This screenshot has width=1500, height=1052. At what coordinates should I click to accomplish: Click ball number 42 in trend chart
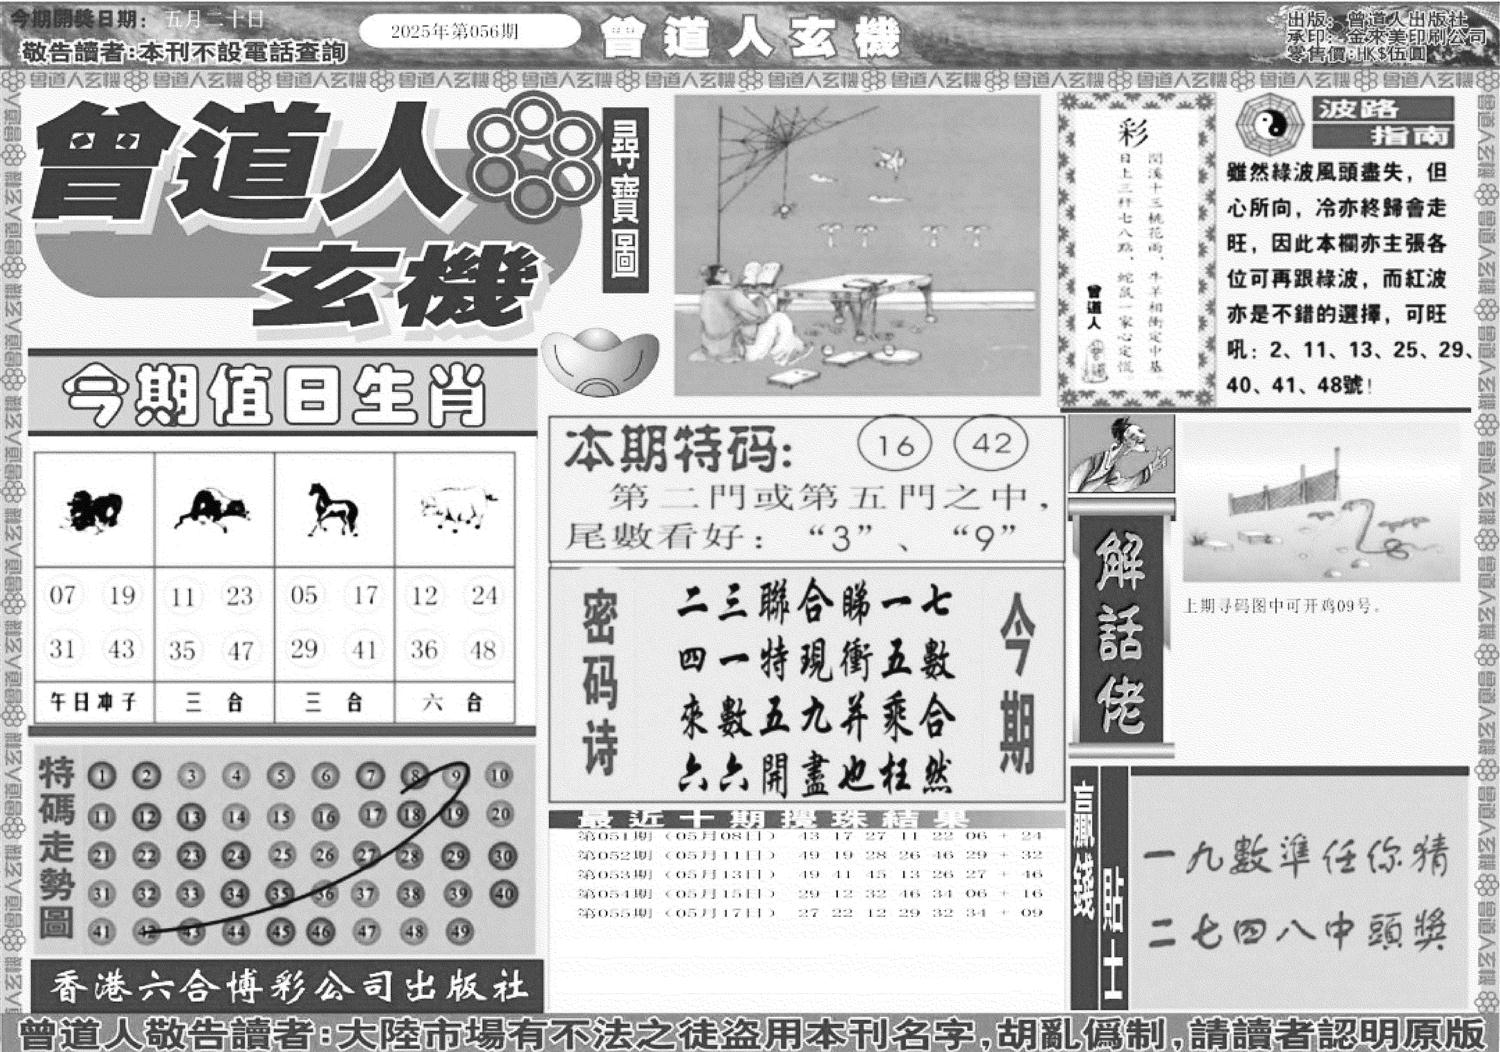(148, 931)
